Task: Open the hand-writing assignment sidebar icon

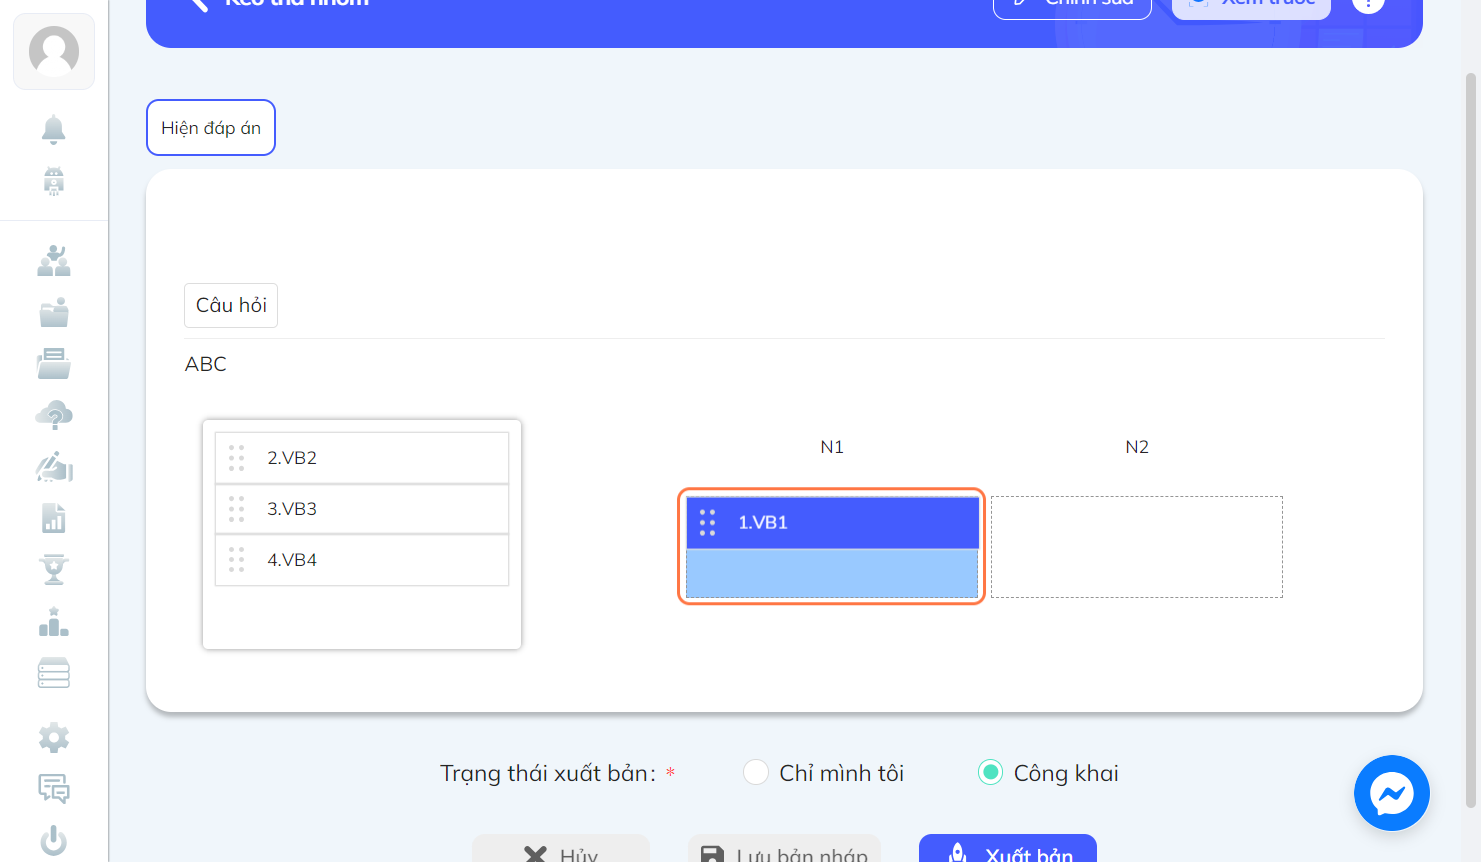Action: 54,467
